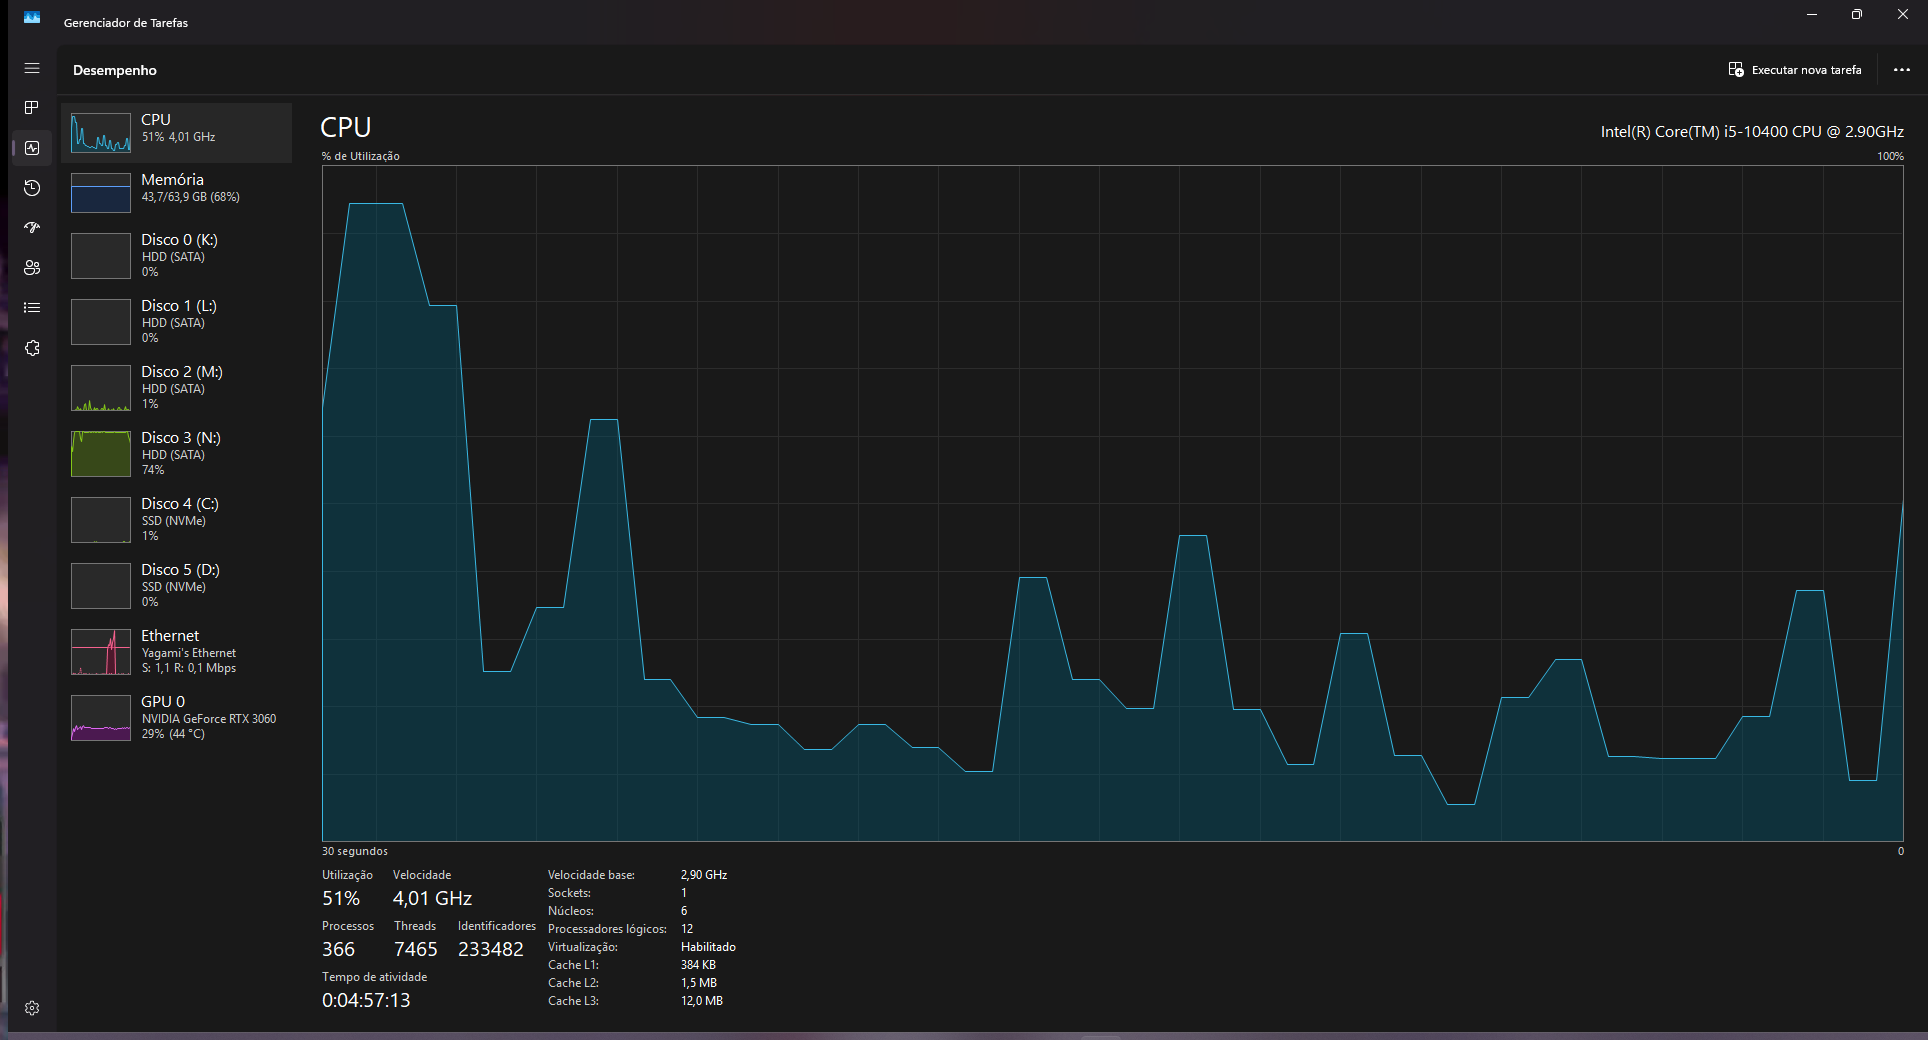1928x1040 pixels.
Task: Select the Ethernet performance item
Action: pos(177,651)
